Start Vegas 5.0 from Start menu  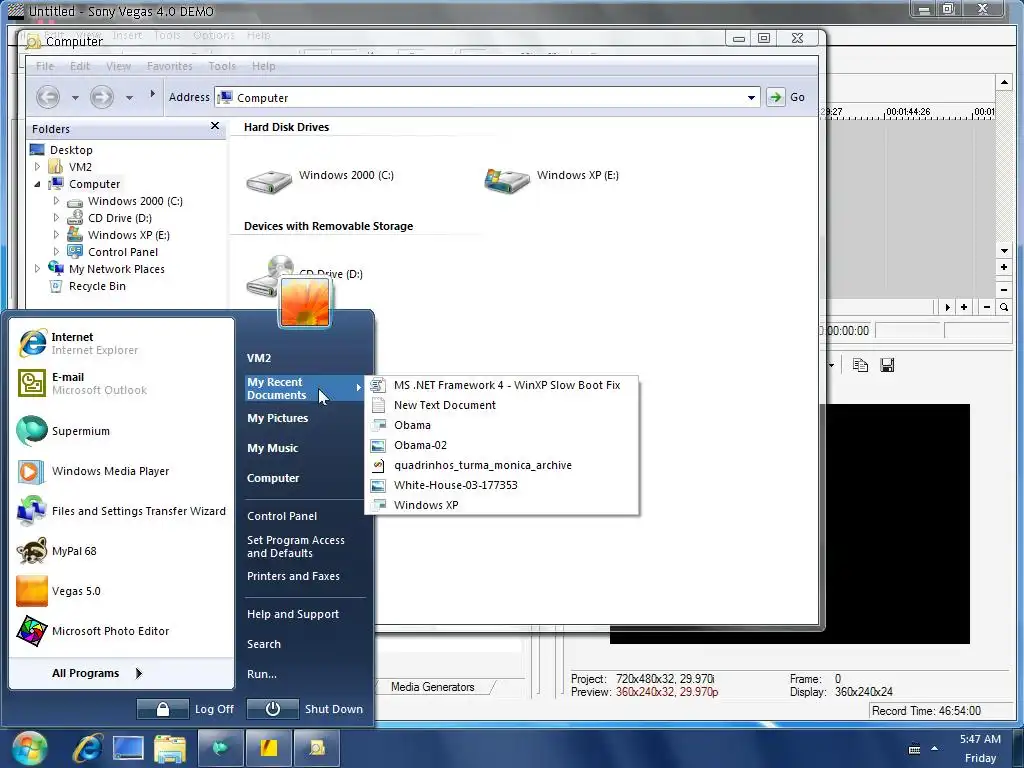pyautogui.click(x=121, y=591)
